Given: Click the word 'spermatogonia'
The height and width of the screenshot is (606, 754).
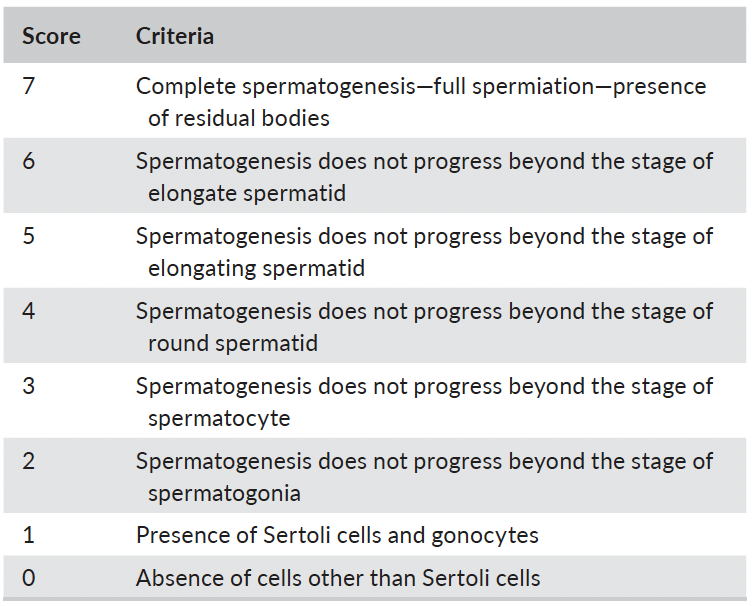Looking at the screenshot, I should (224, 494).
